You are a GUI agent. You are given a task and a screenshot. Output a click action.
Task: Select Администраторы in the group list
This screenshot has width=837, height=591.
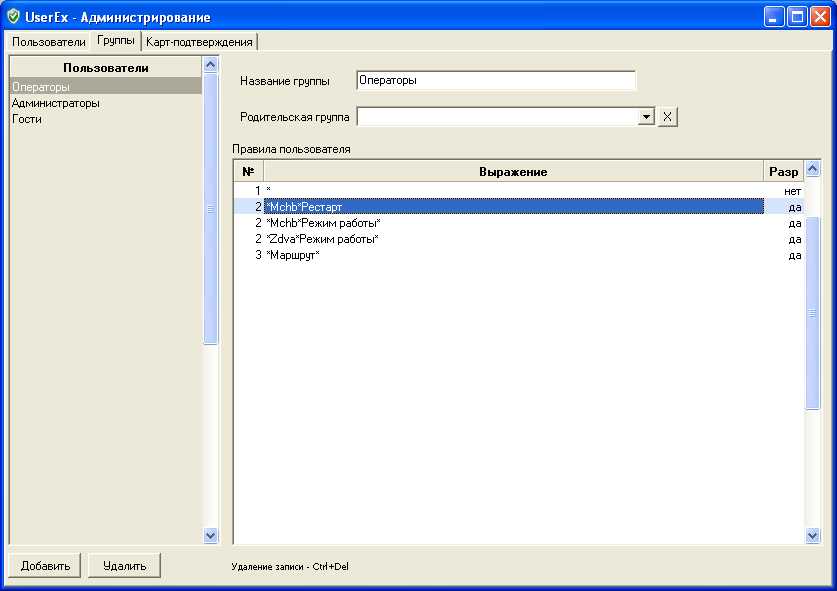tap(56, 103)
